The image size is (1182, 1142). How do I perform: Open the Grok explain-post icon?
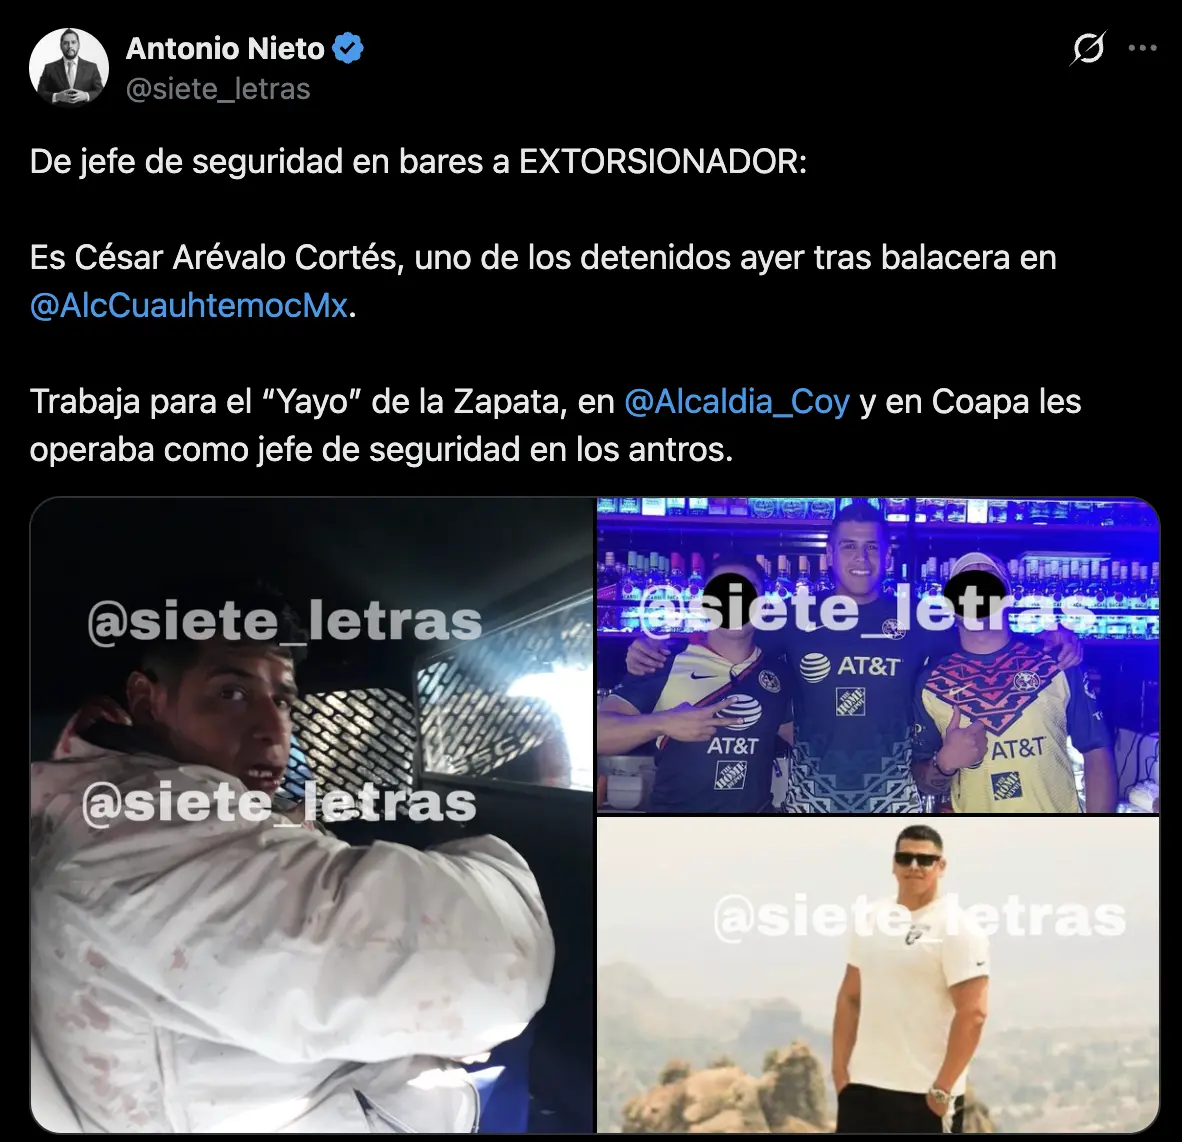pos(1088,48)
